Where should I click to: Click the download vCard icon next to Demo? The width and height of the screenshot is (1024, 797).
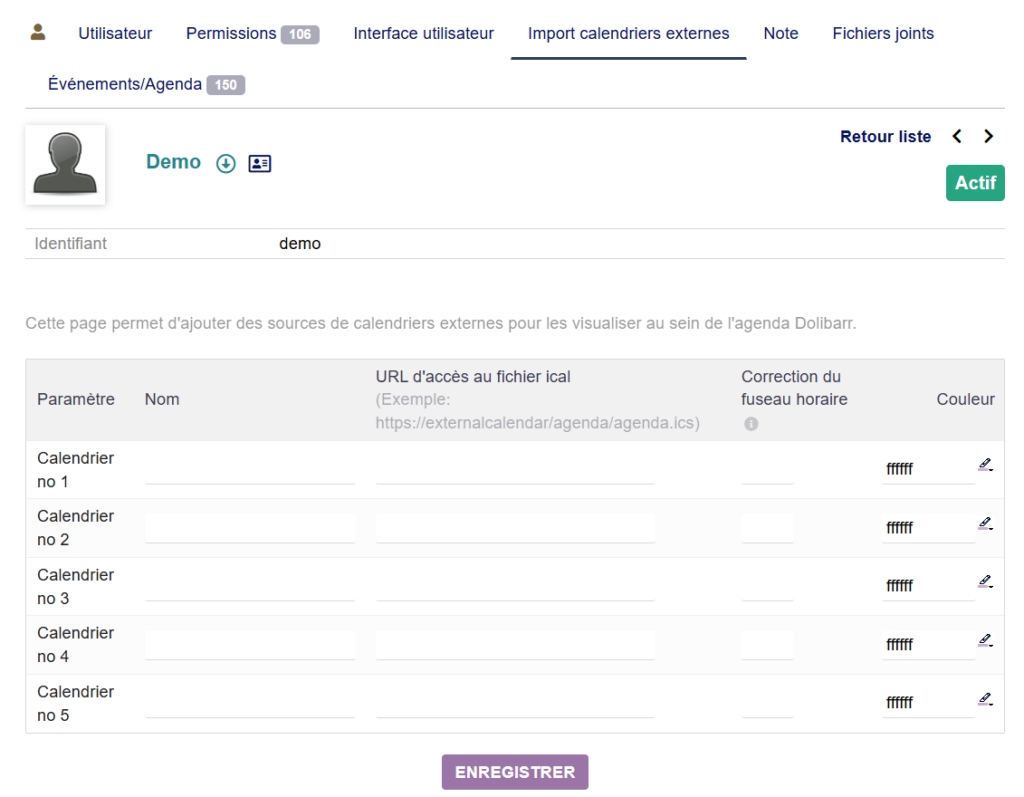[x=226, y=164]
